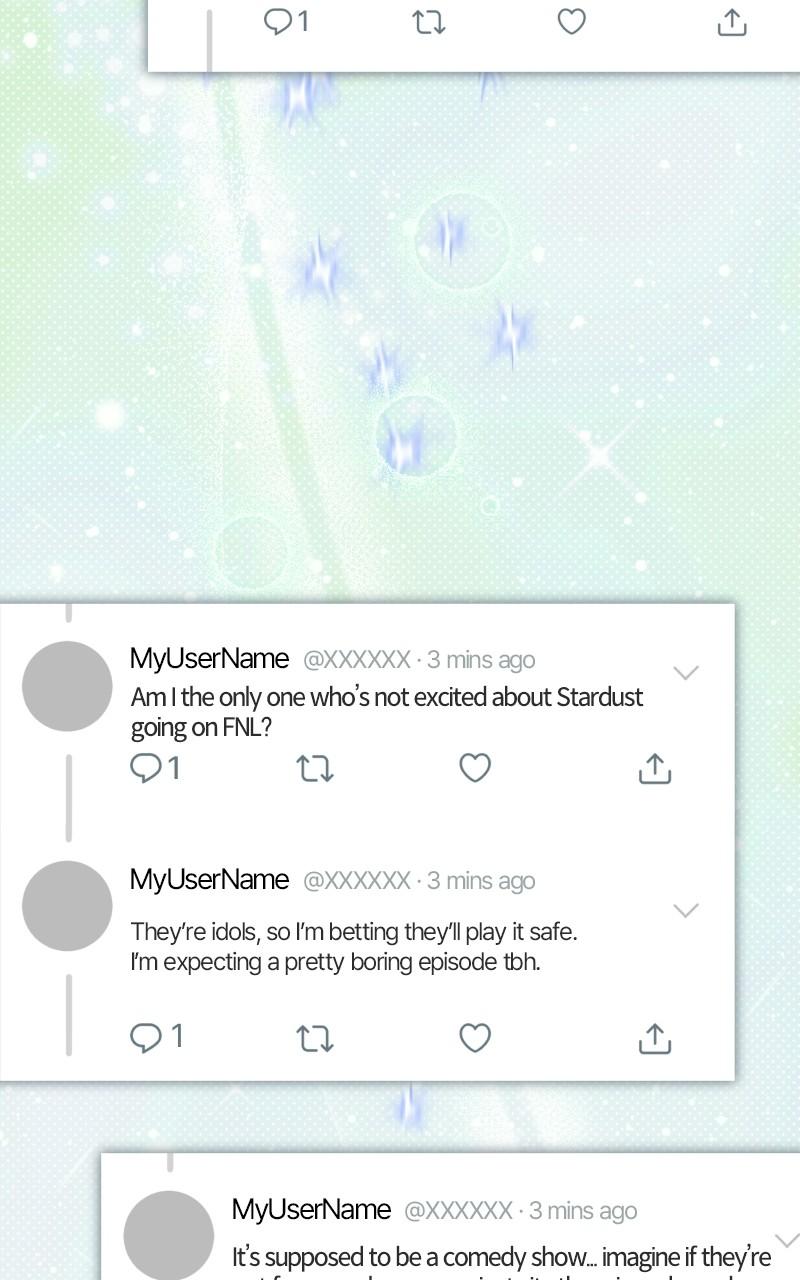Retweet the 'They're idols' post

(x=315, y=1039)
